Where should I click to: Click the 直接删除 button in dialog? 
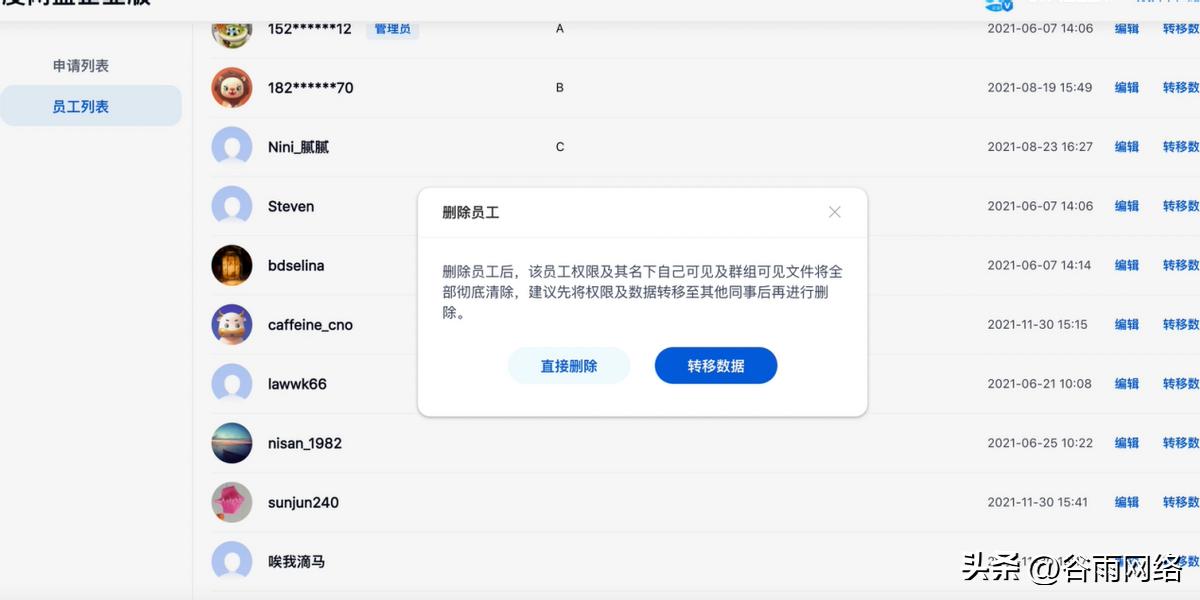click(x=568, y=365)
